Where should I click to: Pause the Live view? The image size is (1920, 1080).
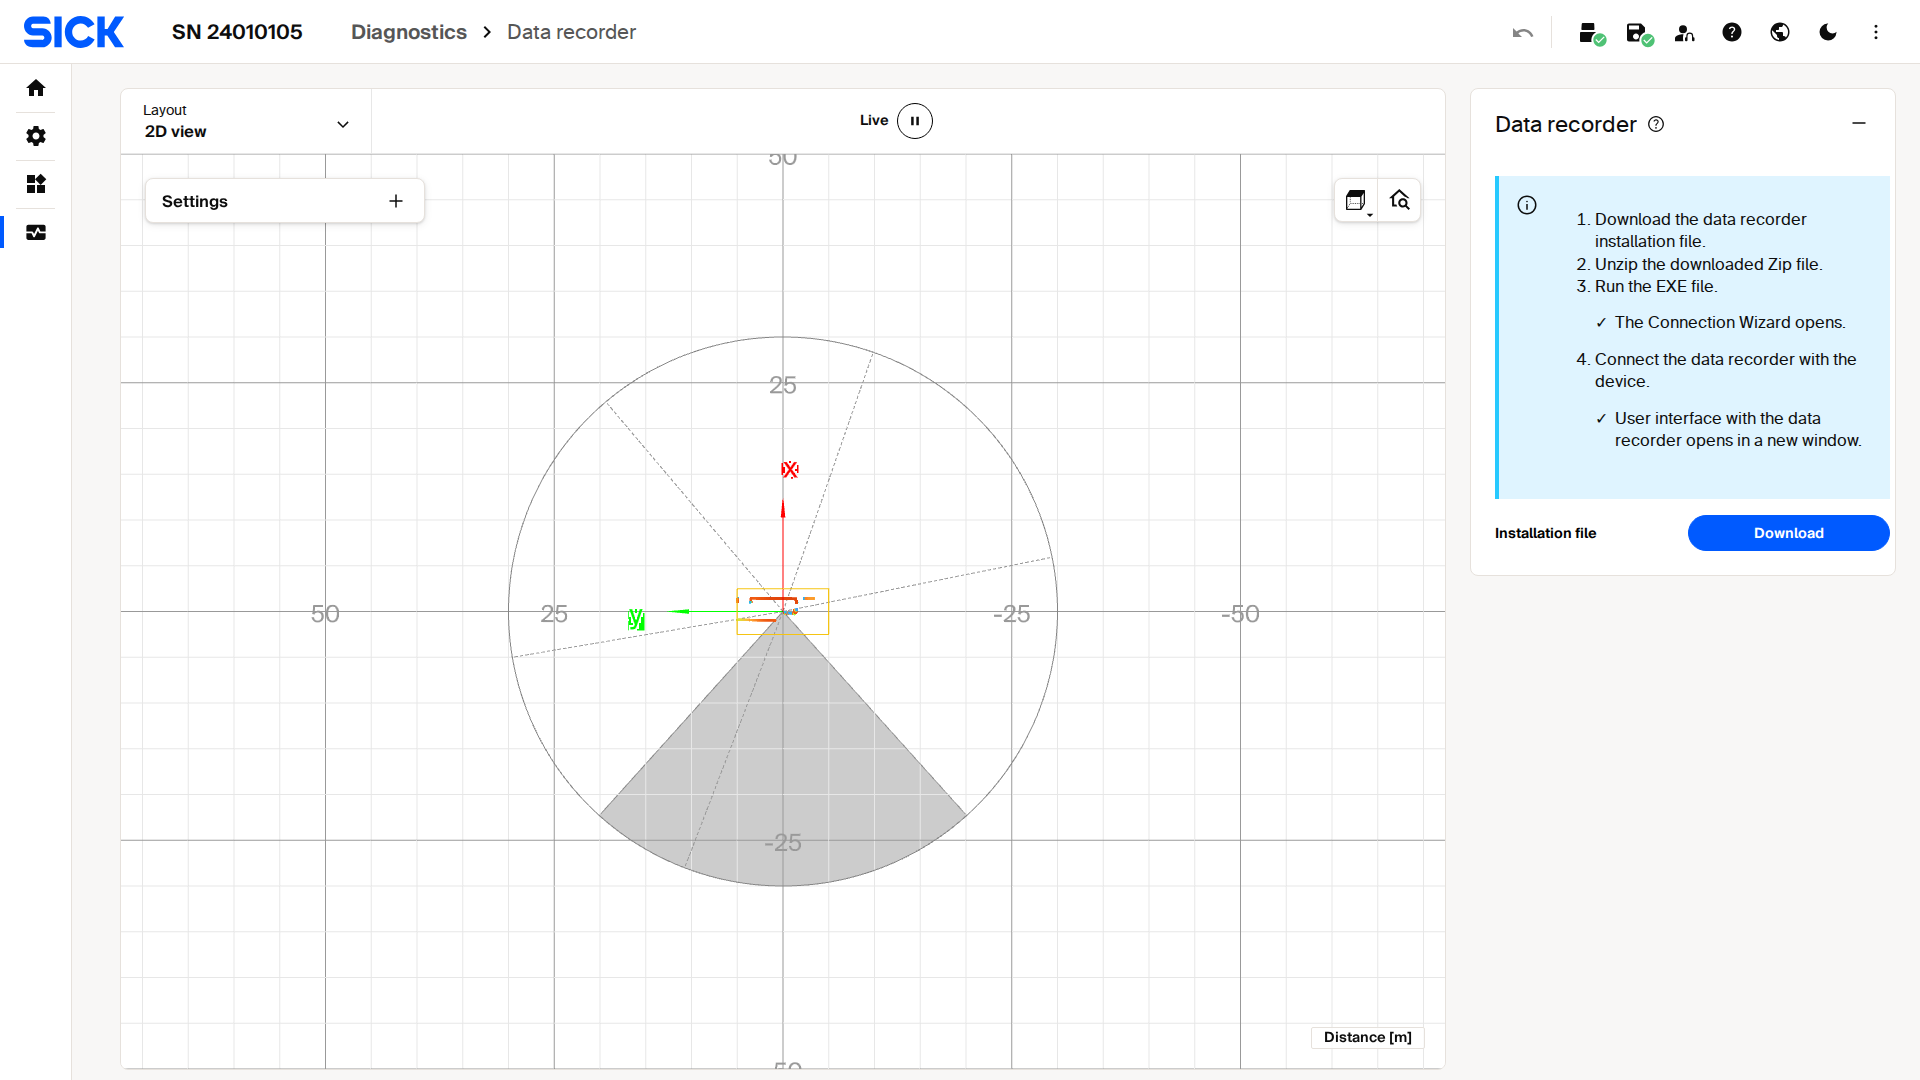click(x=915, y=121)
